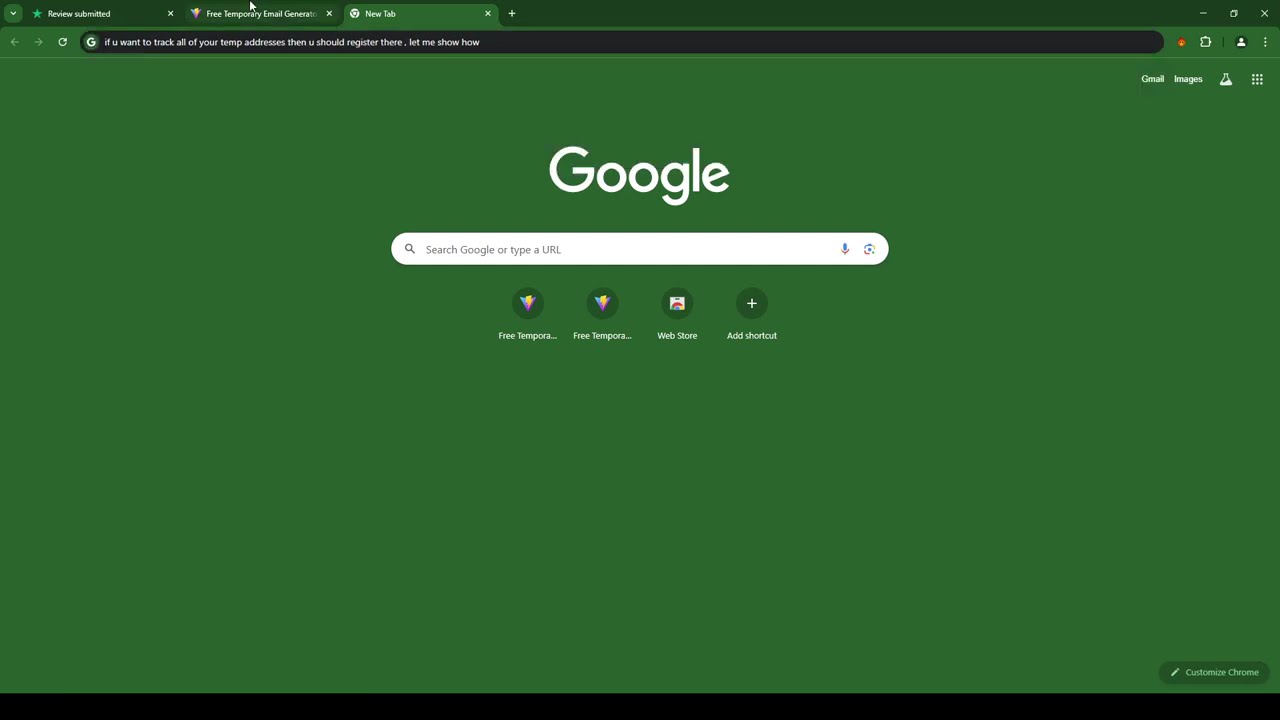Open Search Labs flask icon
1280x720 pixels.
tap(1225, 79)
